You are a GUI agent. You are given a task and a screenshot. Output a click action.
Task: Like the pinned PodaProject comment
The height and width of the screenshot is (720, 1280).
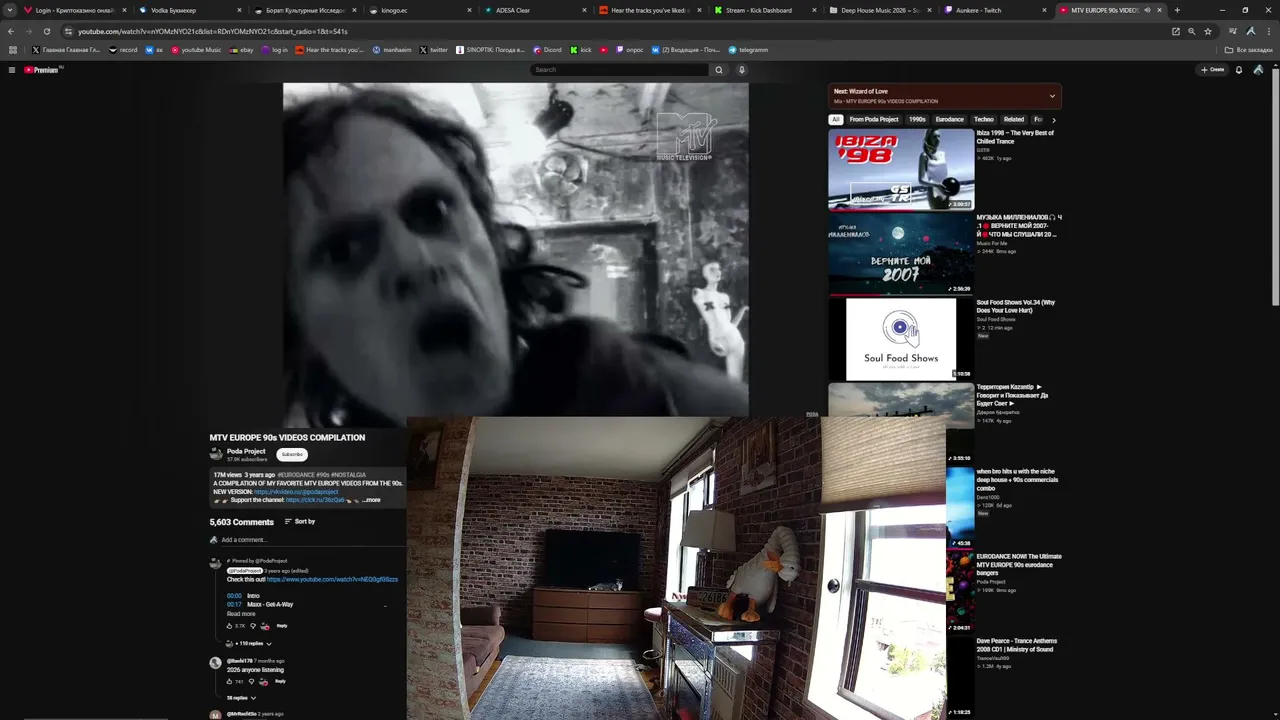[x=230, y=626]
